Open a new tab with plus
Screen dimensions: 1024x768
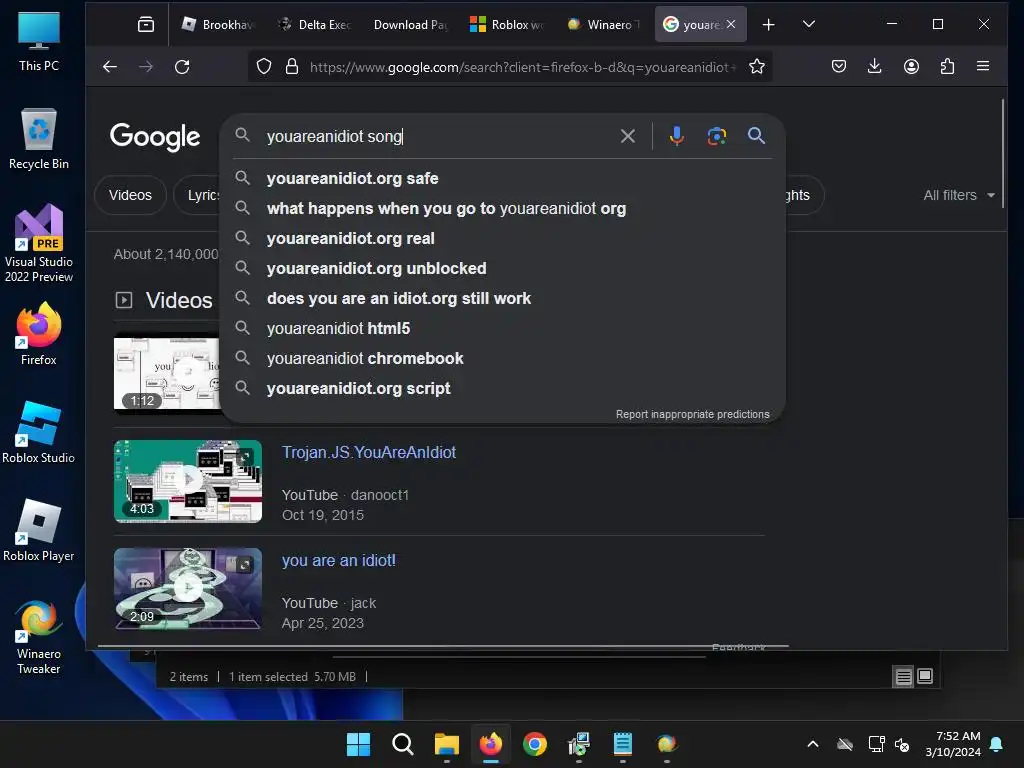769,25
